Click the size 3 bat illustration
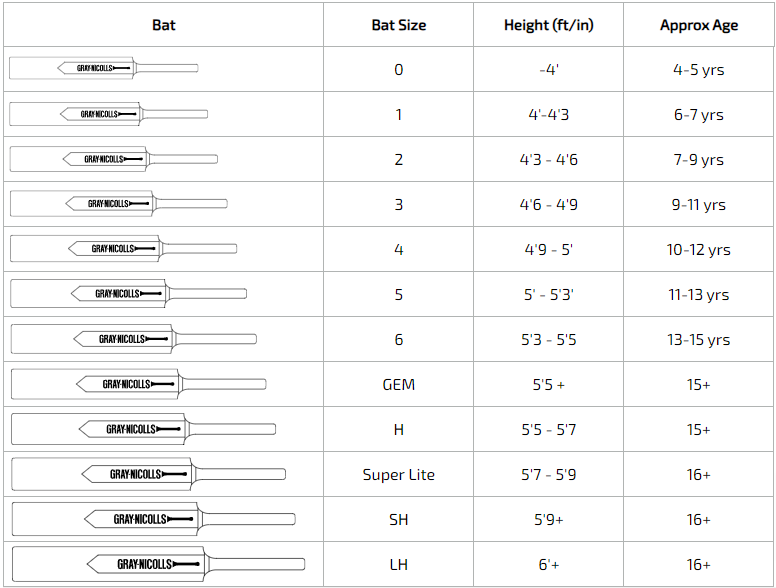This screenshot has height=588, width=776. pyautogui.click(x=118, y=204)
